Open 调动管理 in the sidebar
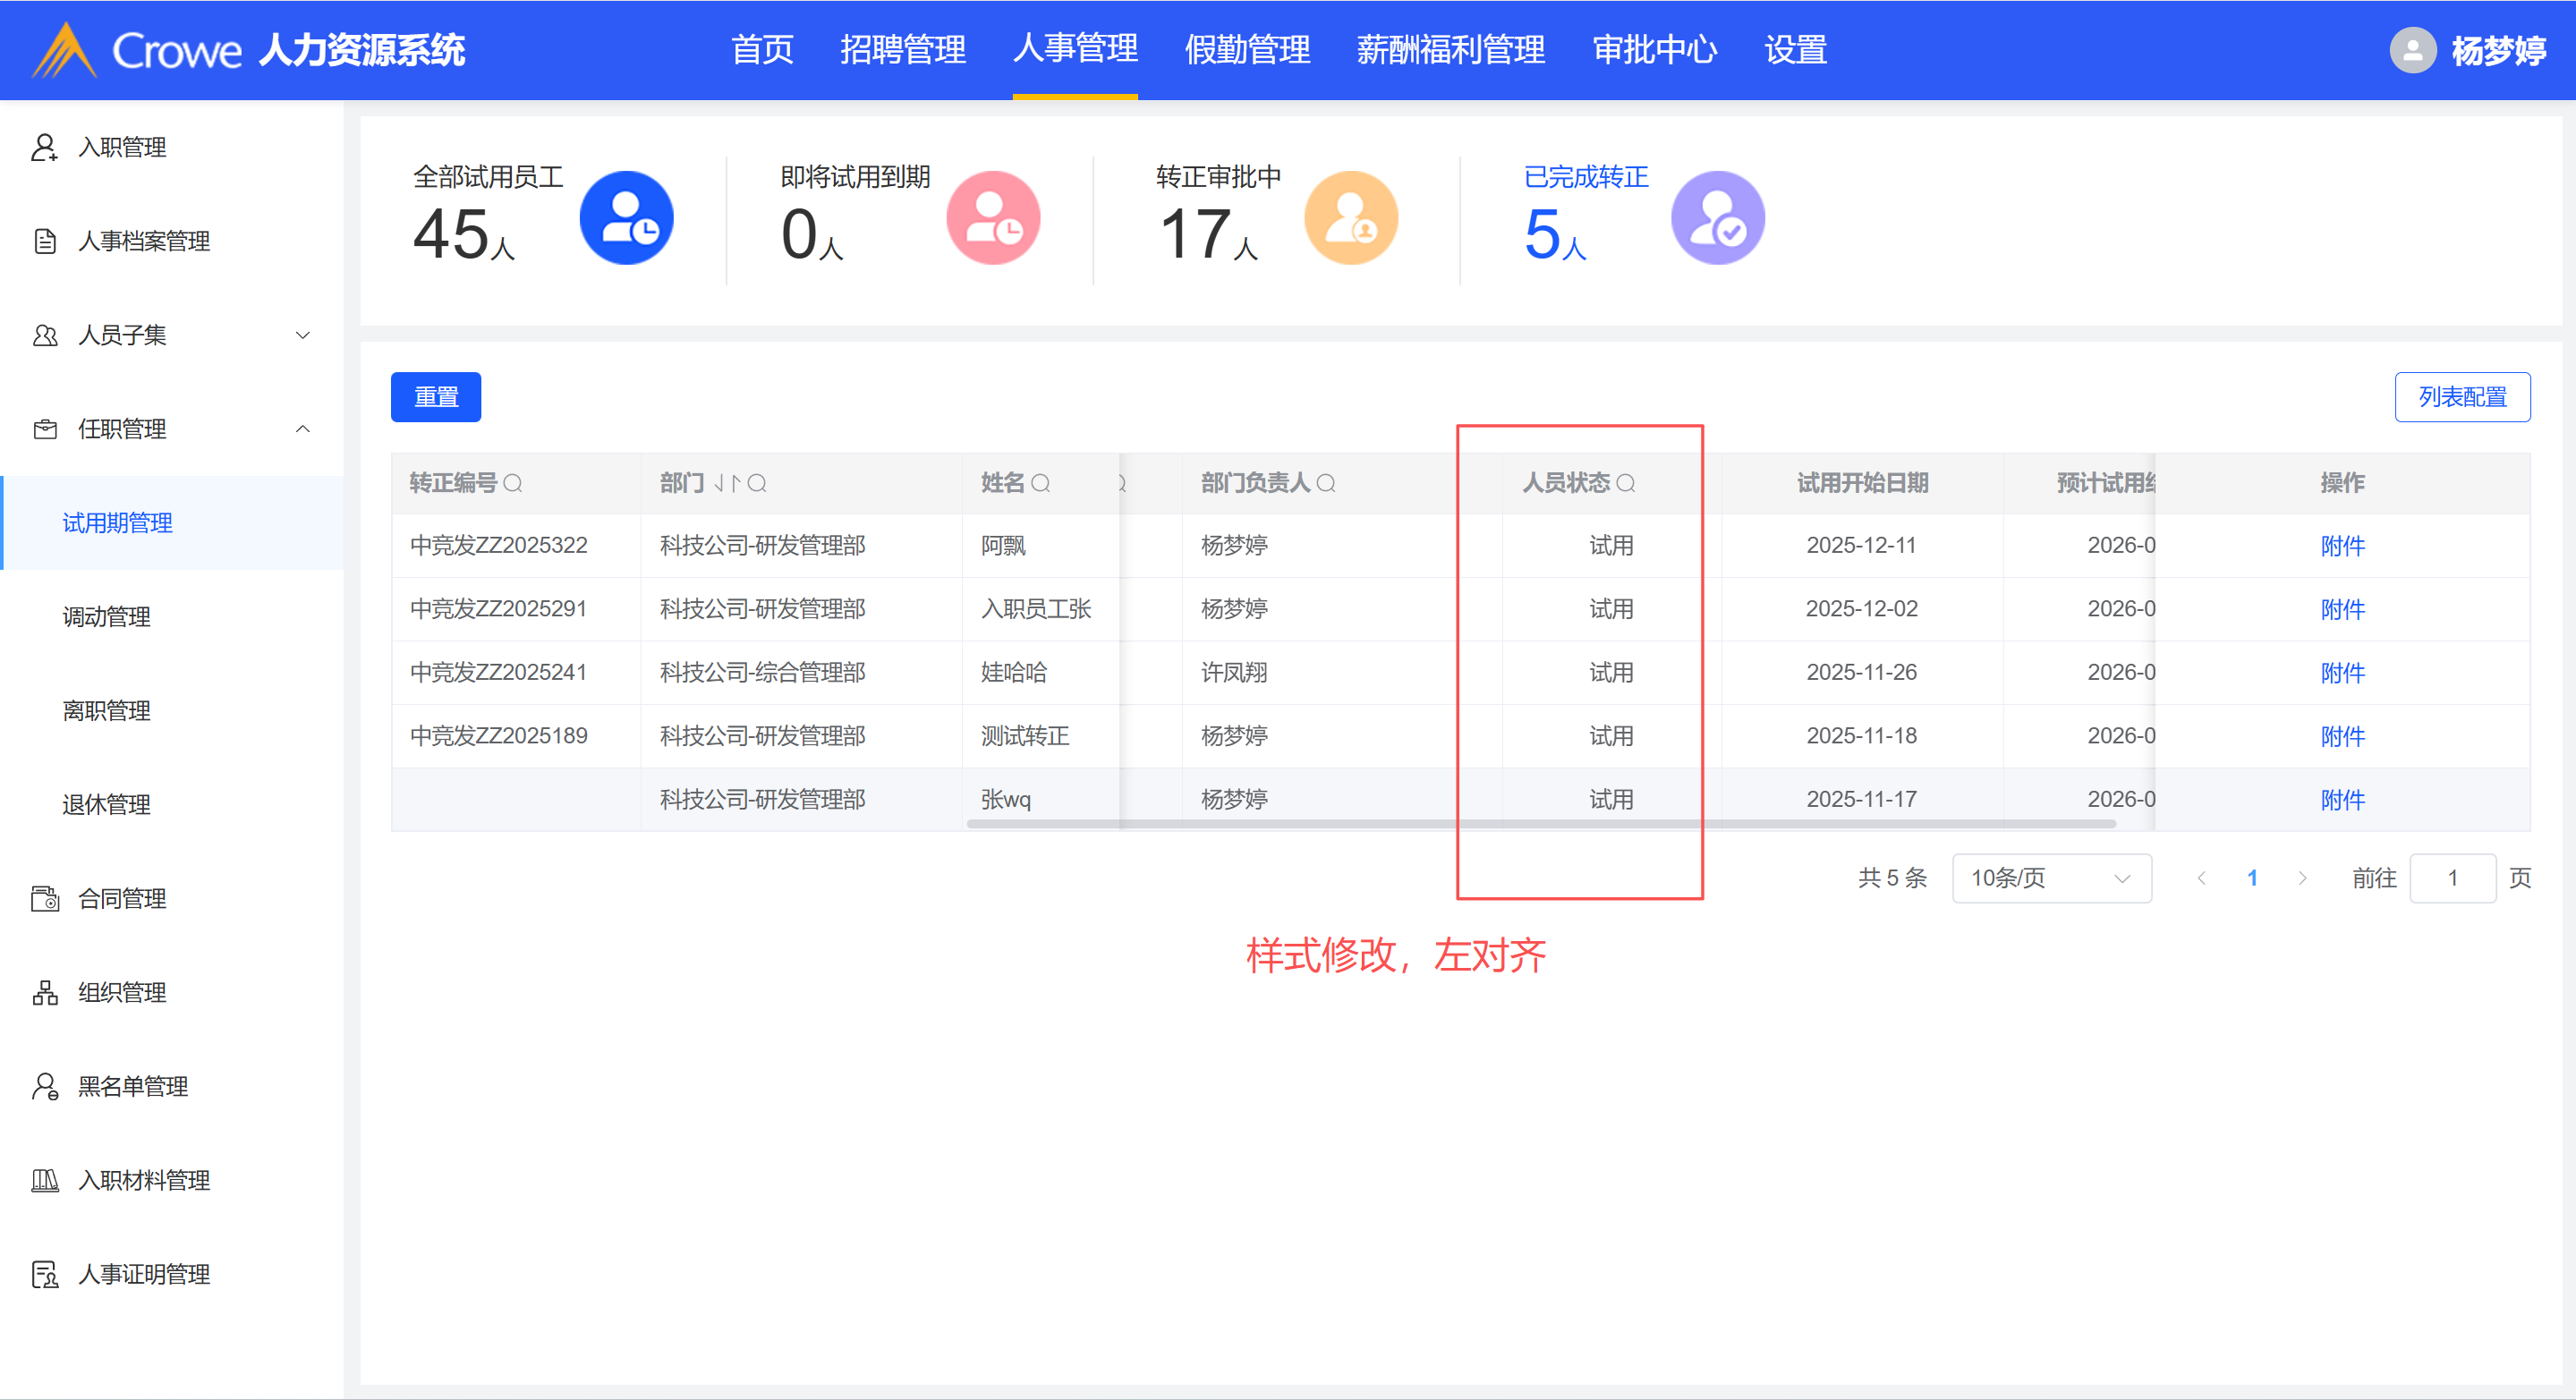2576x1400 pixels. click(x=107, y=617)
